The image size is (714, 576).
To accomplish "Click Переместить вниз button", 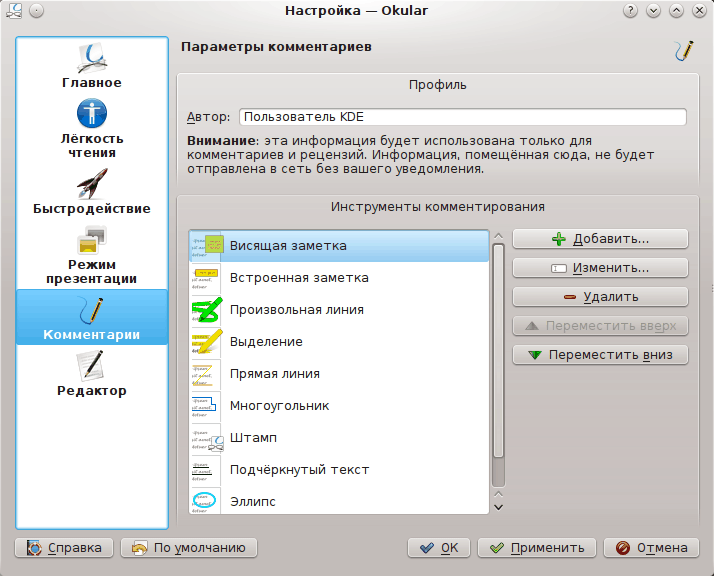I will pos(600,355).
